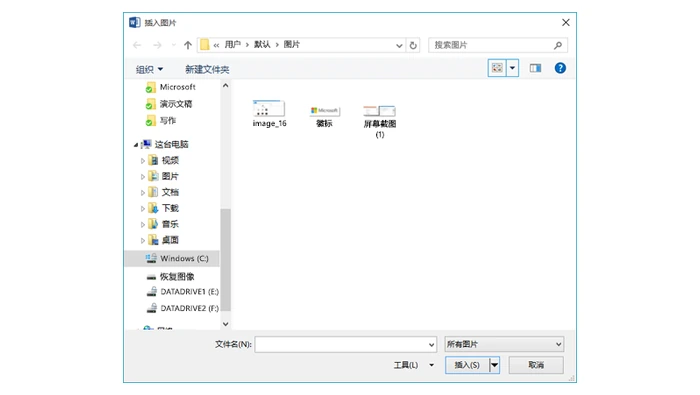The height and width of the screenshot is (395, 700).
Task: Click the 插入(S) button
Action: point(467,365)
